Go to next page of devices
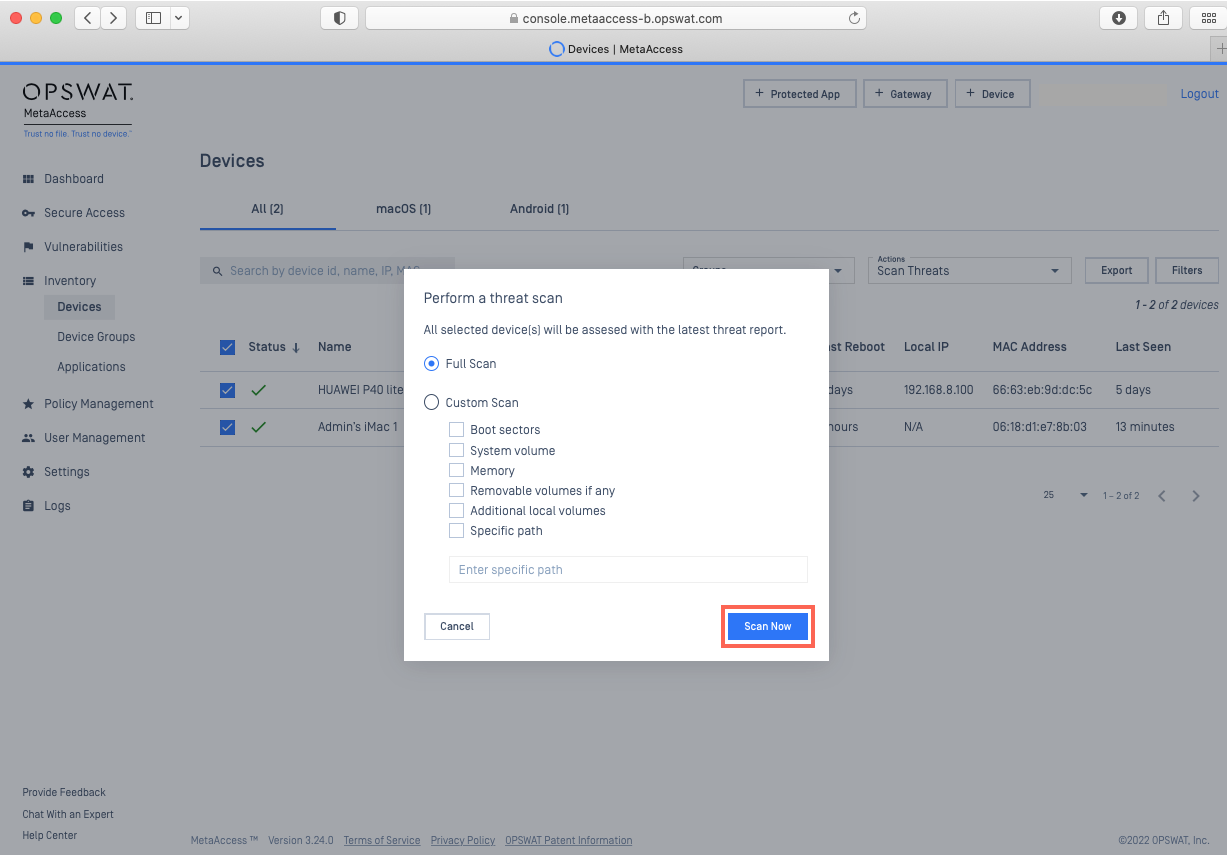1227x855 pixels. [x=1196, y=496]
